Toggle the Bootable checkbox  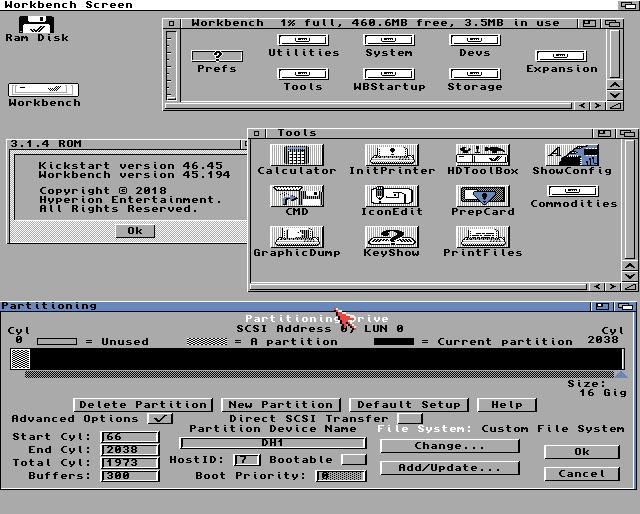click(x=353, y=460)
